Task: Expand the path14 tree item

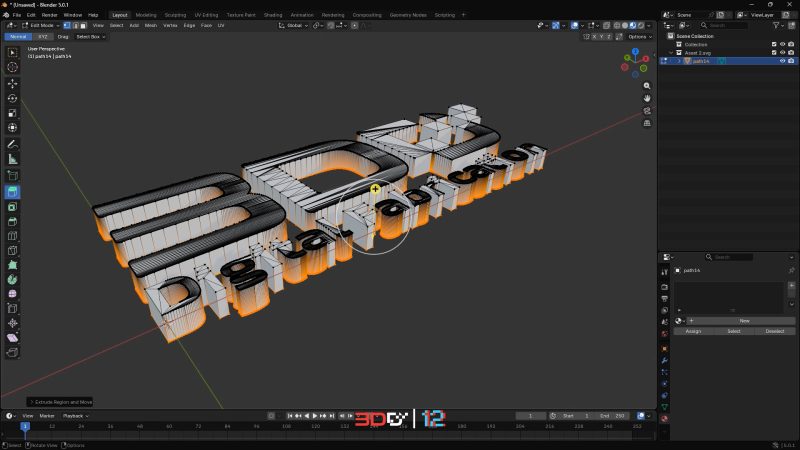Action: (679, 61)
